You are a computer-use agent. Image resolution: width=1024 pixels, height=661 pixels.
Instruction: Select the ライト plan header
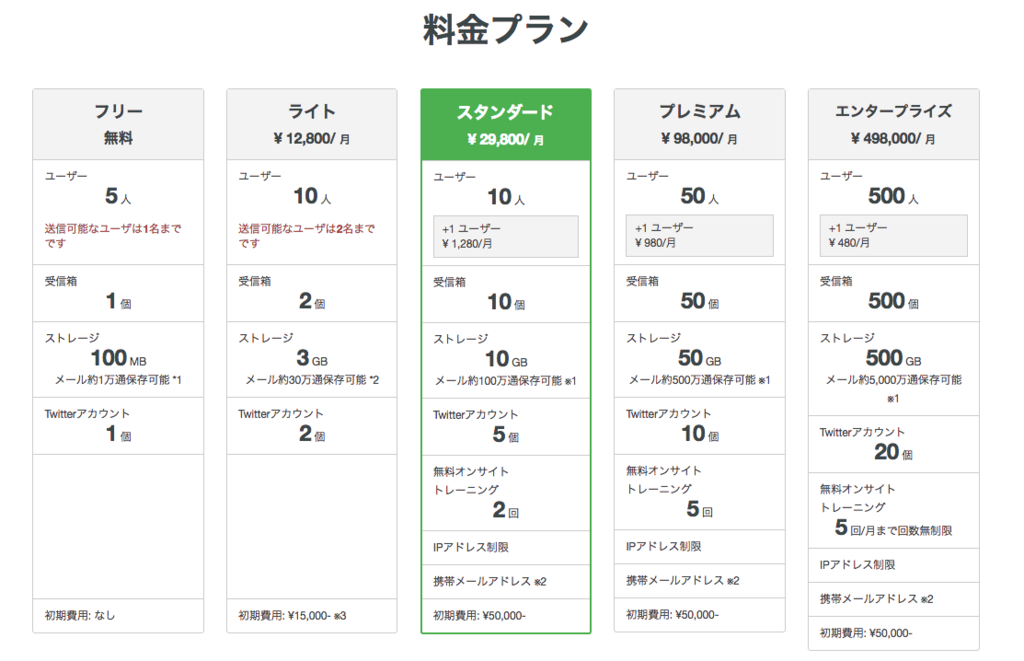312,124
